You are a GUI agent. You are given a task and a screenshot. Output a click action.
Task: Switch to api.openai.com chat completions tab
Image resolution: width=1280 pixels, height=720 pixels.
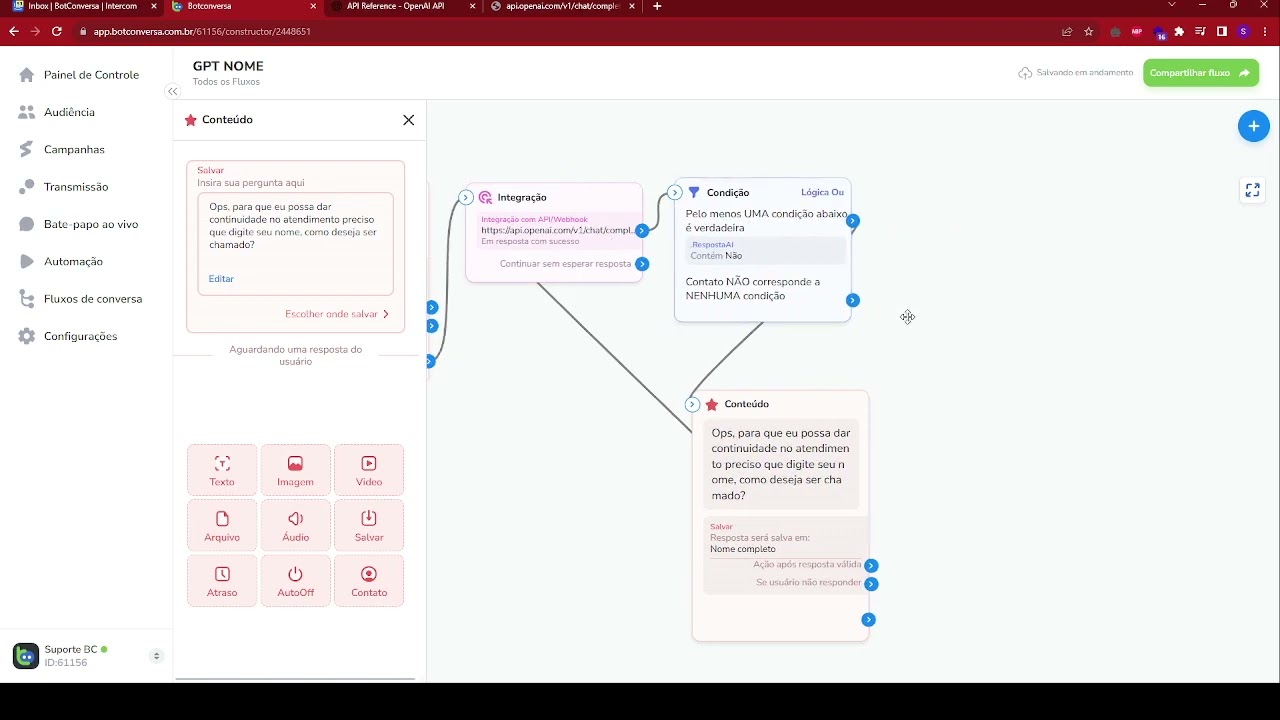(561, 6)
